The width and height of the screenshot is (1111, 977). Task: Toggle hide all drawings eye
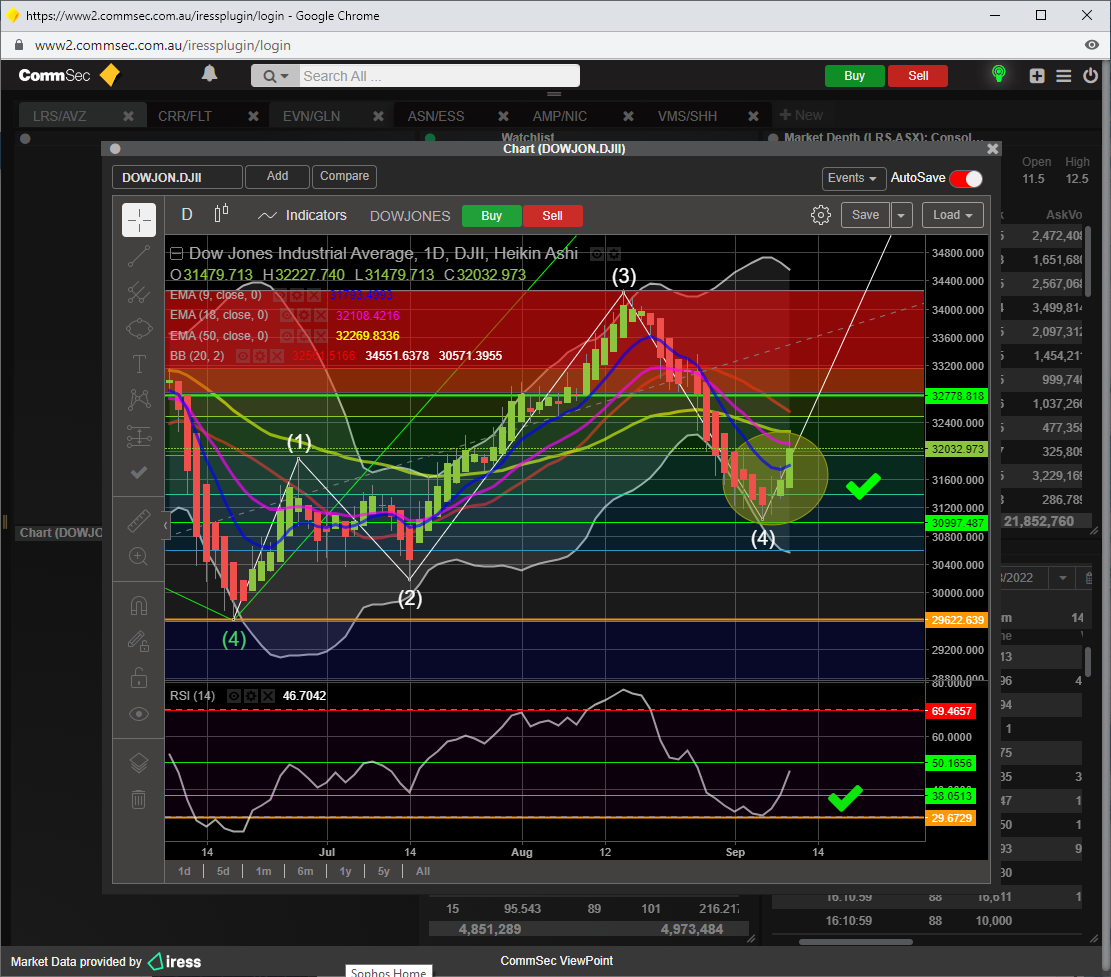click(139, 714)
